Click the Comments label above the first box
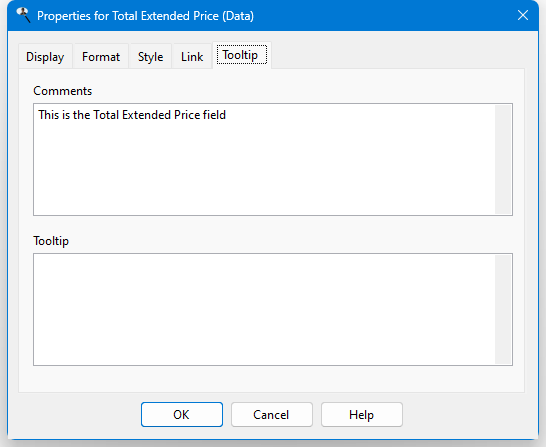 63,91
